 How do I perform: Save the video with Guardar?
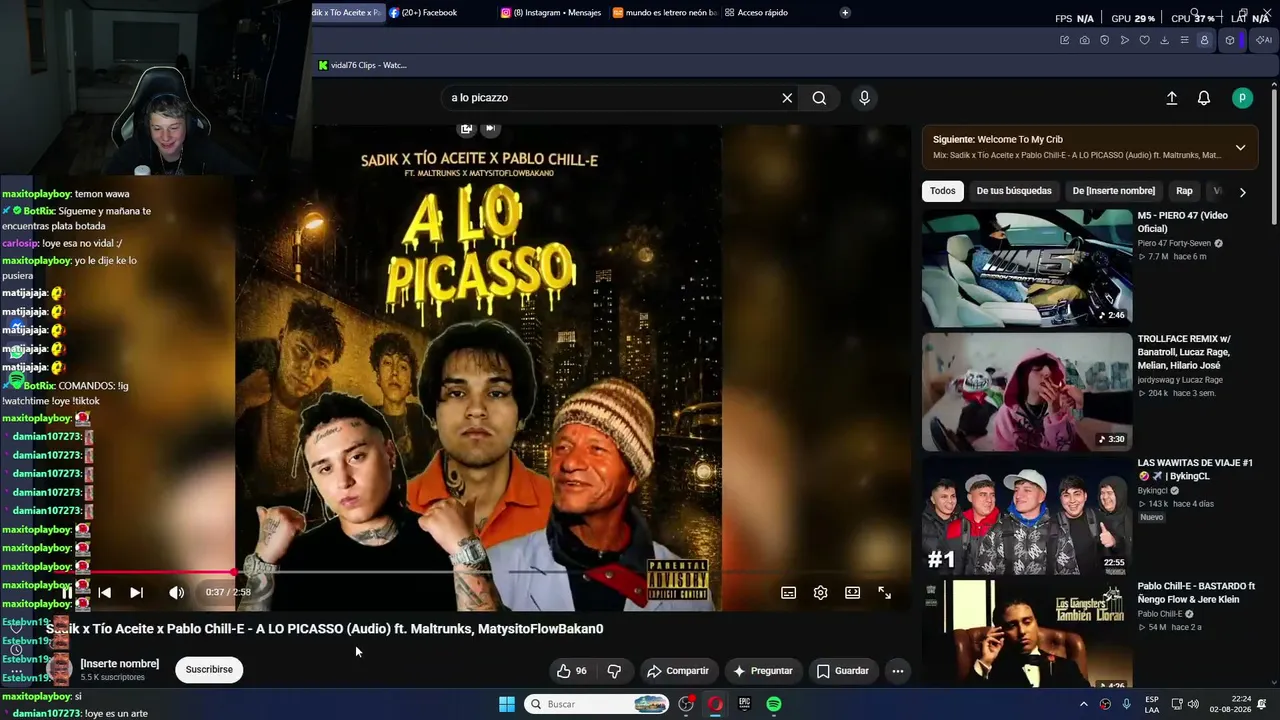(x=842, y=671)
